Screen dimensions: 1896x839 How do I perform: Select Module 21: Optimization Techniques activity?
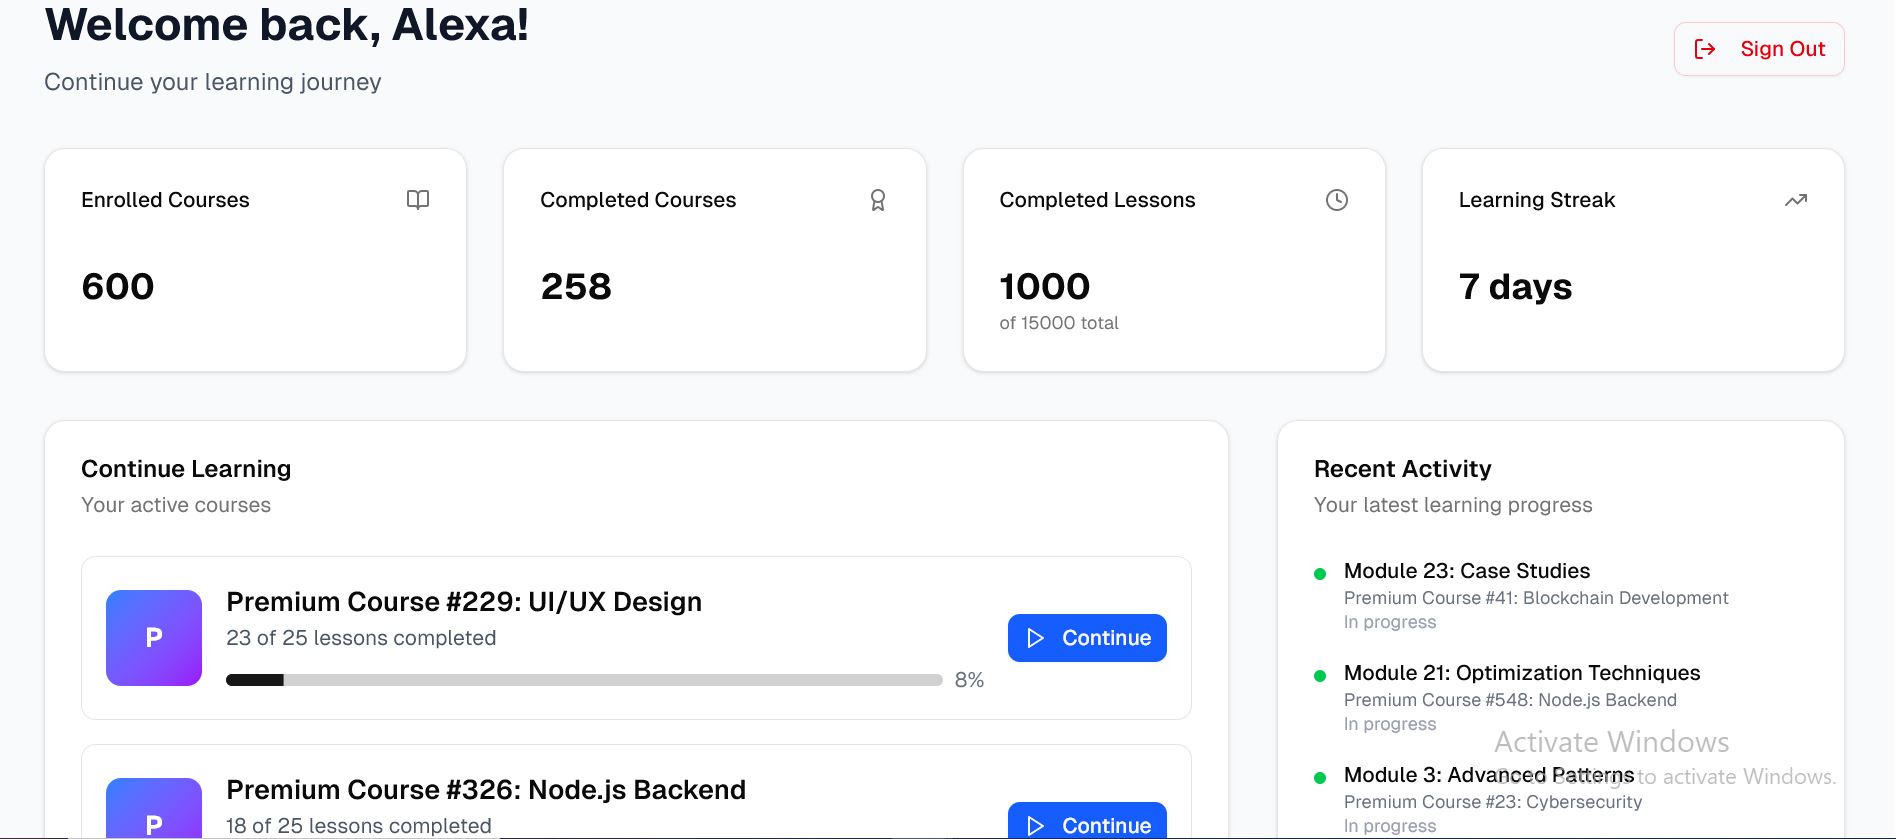point(1522,673)
